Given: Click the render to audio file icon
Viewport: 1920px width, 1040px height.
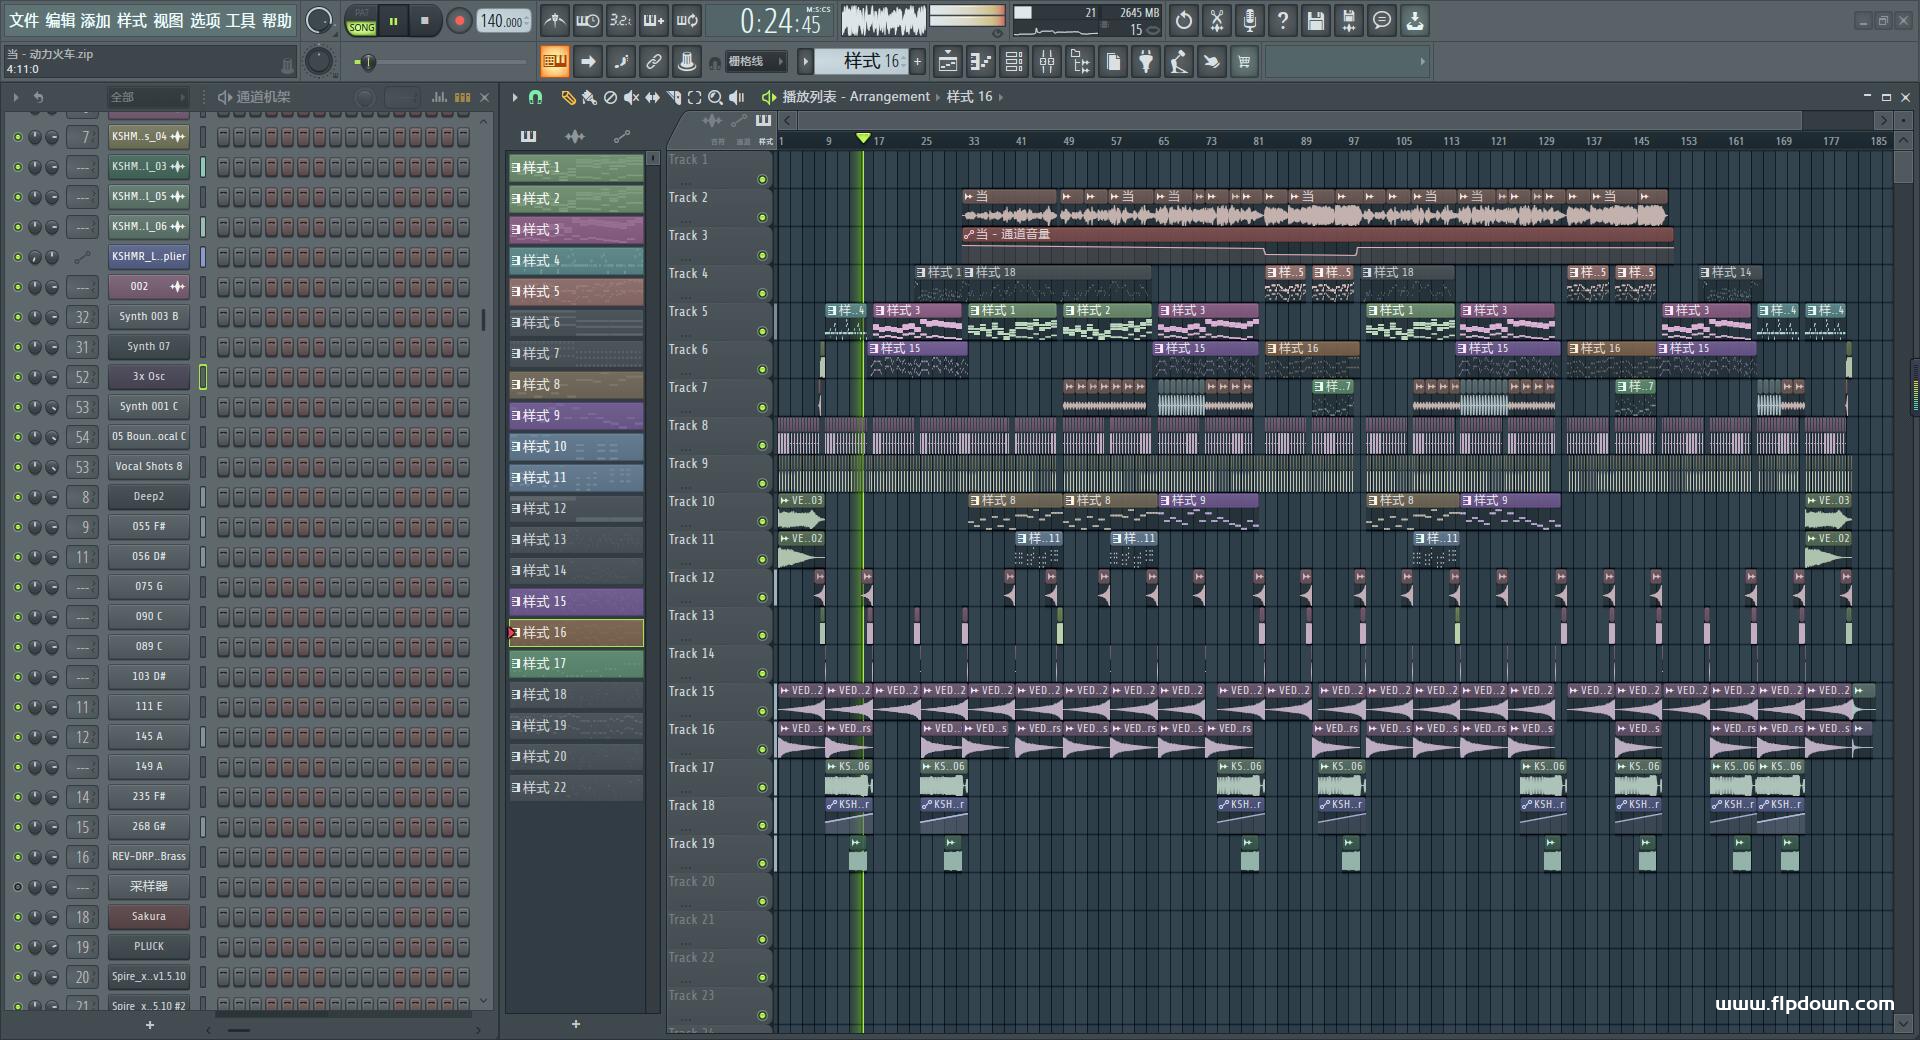Looking at the screenshot, I should click(x=1349, y=21).
